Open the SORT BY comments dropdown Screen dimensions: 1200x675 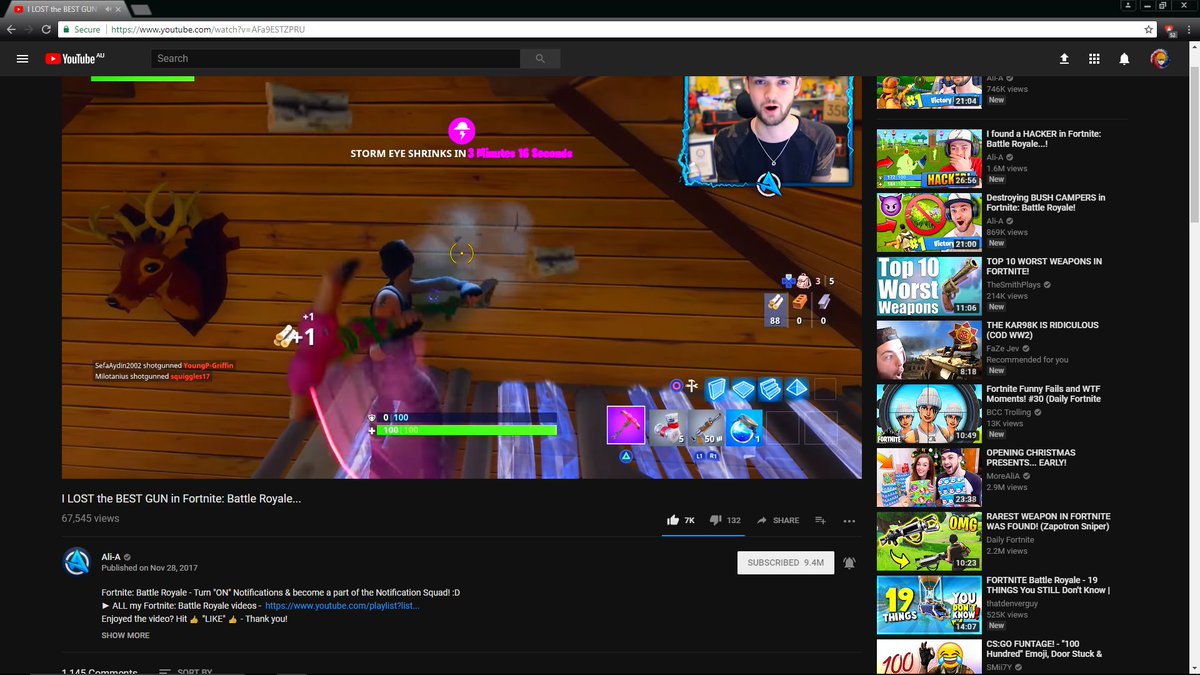coord(186,672)
